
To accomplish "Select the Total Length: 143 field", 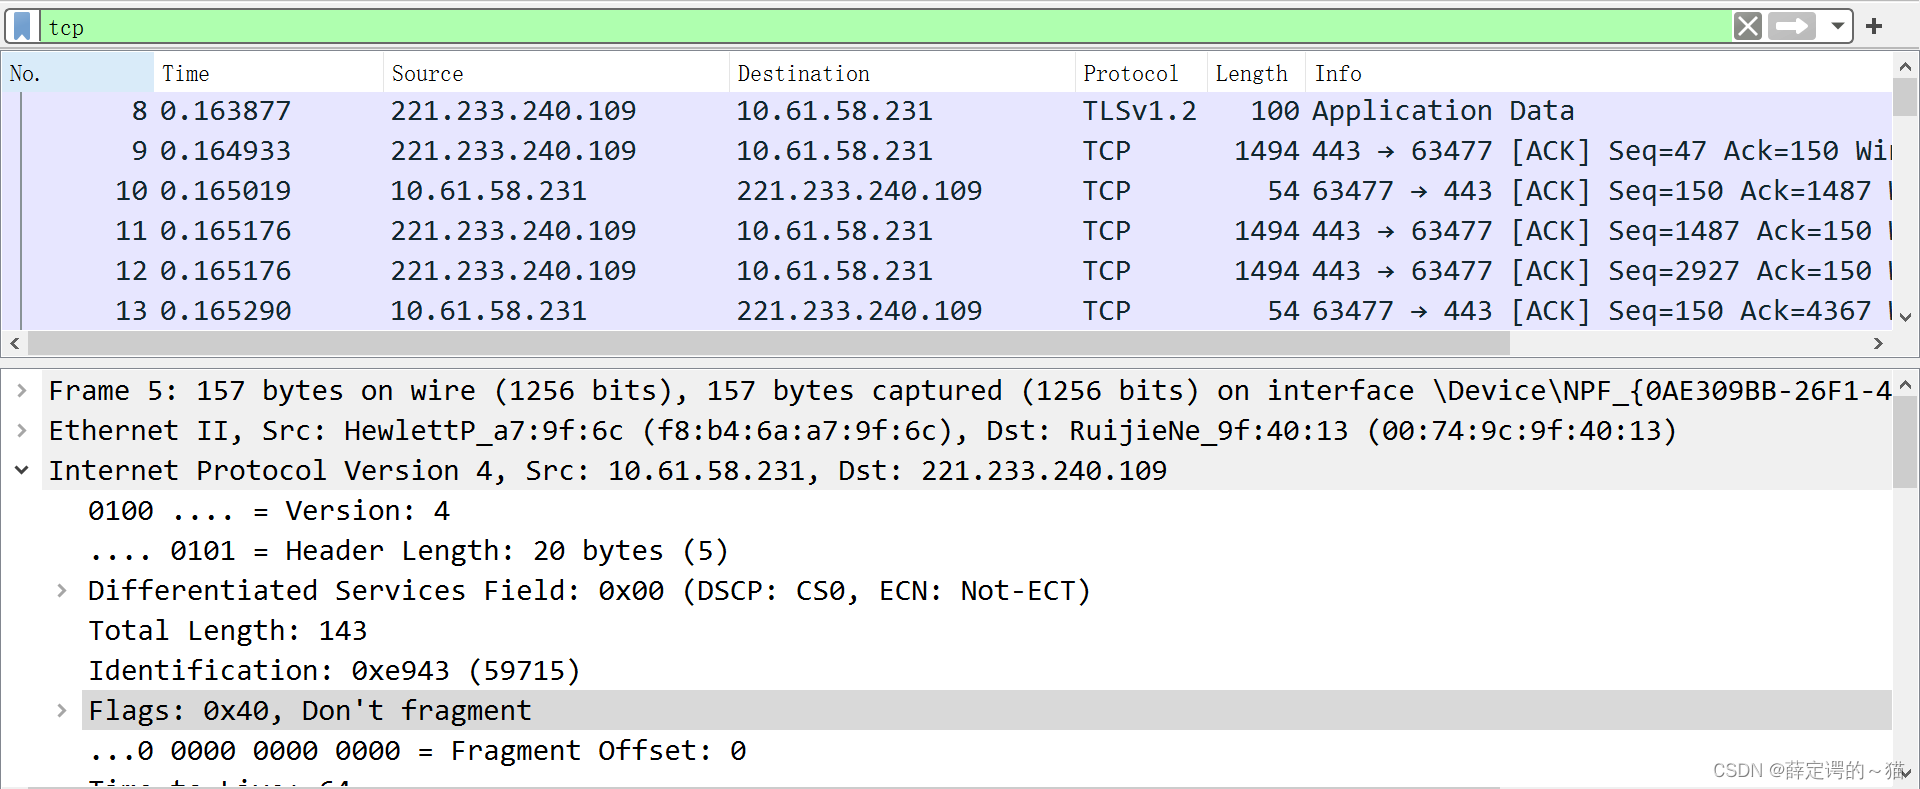I will coord(228,631).
